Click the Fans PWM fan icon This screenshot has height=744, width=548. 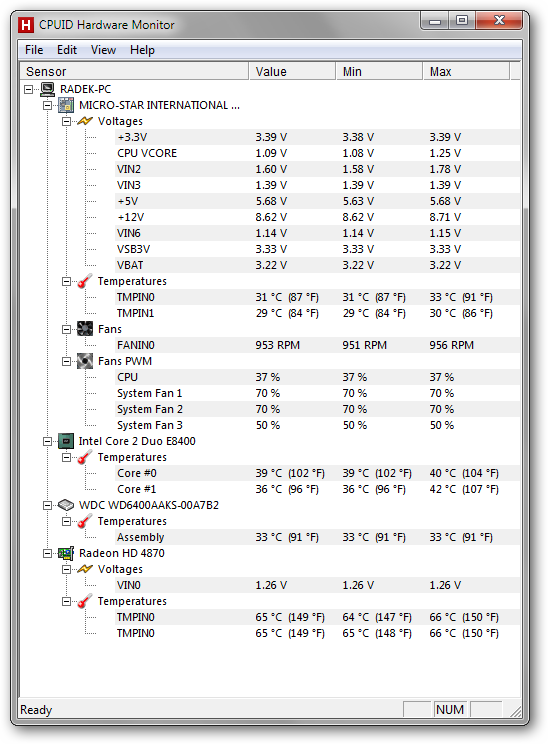pyautogui.click(x=85, y=361)
